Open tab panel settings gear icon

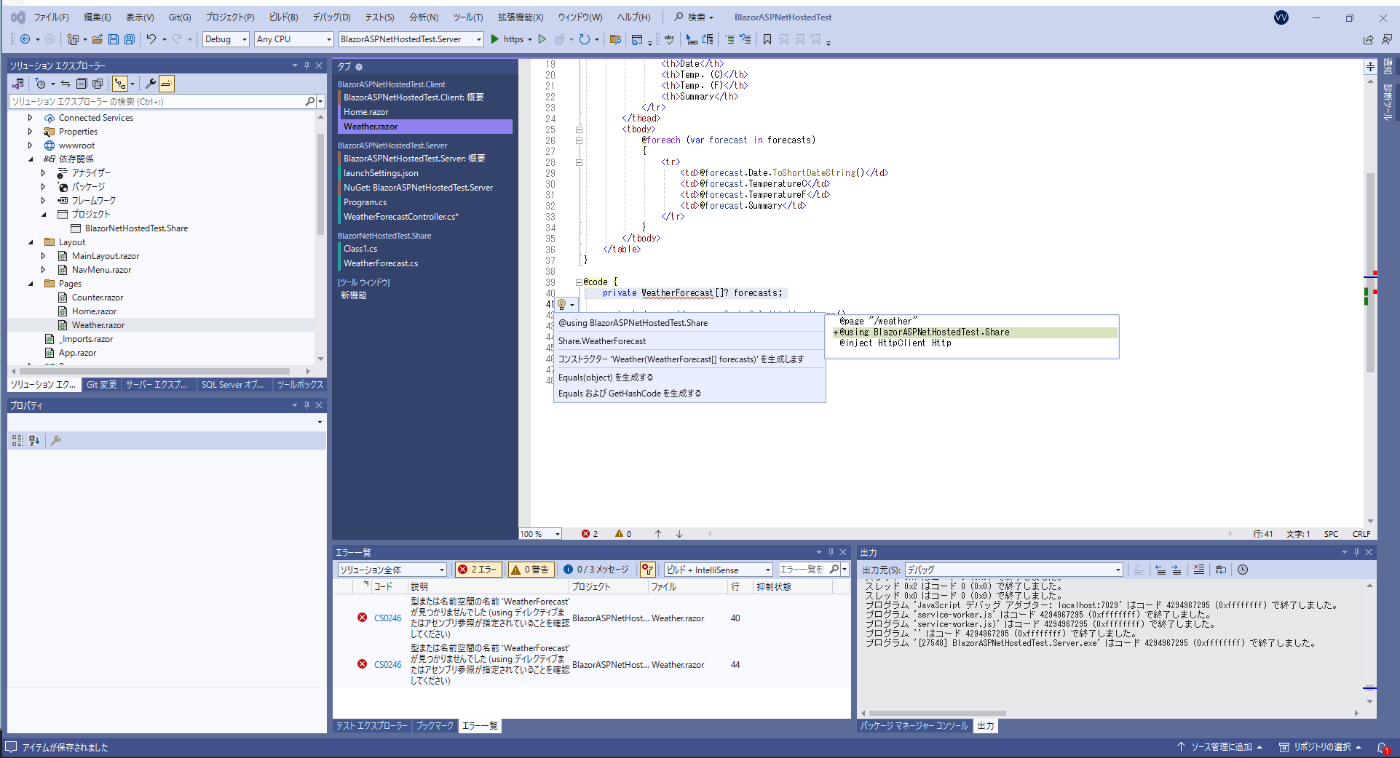coord(359,66)
